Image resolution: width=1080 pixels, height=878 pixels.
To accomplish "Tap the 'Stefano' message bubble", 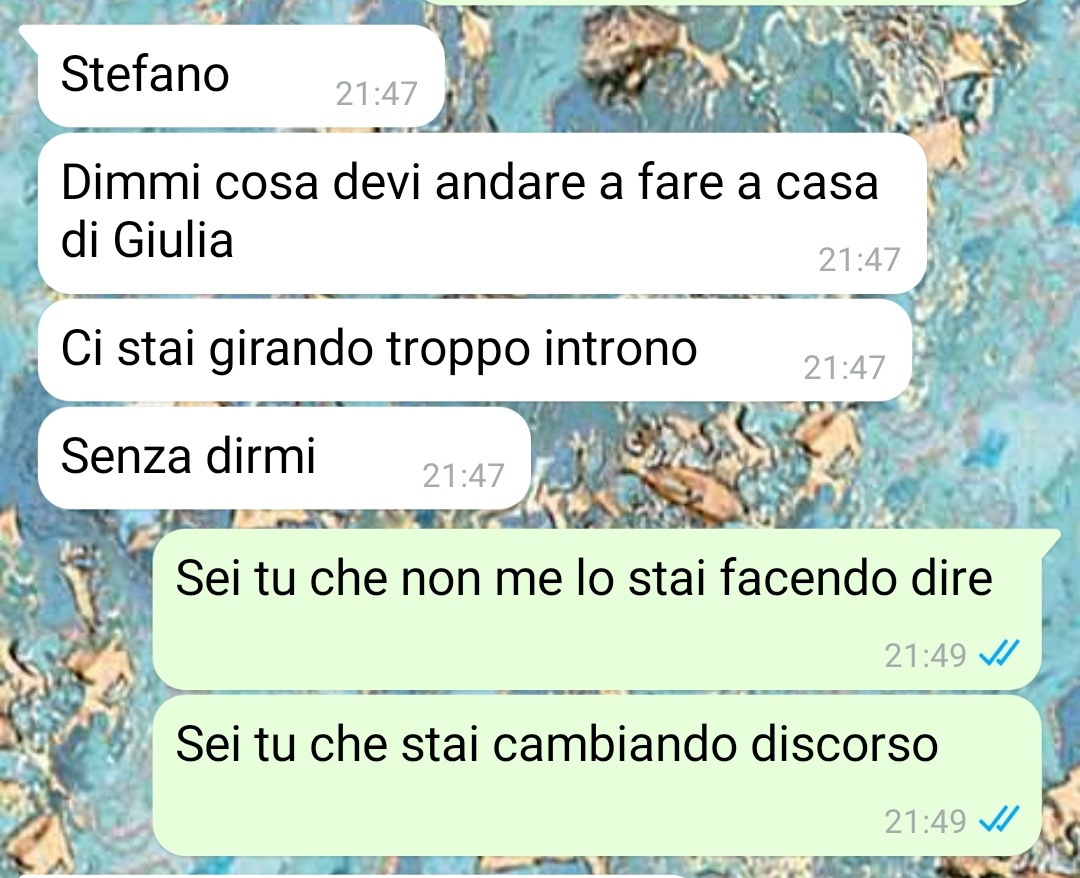I will click(241, 76).
